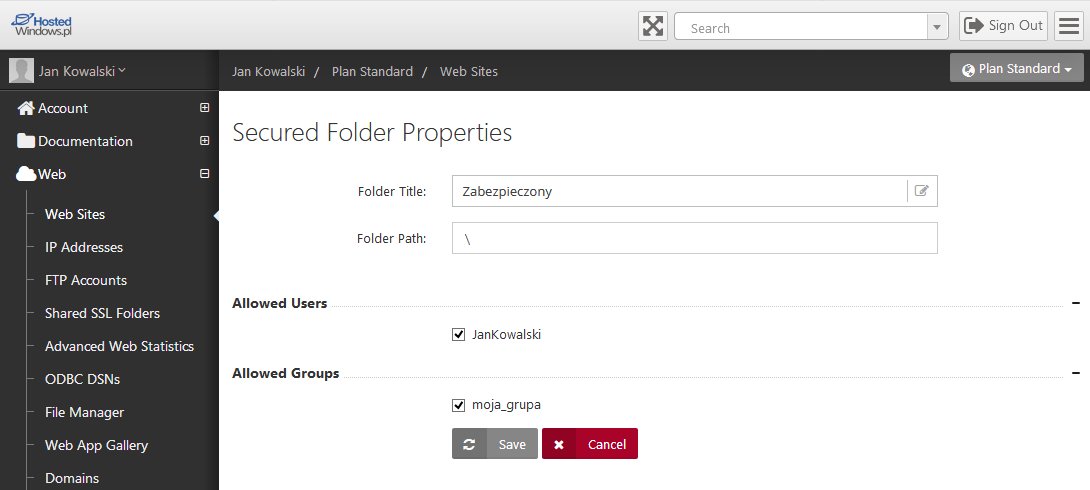Click the Sign Out button

[x=1003, y=26]
